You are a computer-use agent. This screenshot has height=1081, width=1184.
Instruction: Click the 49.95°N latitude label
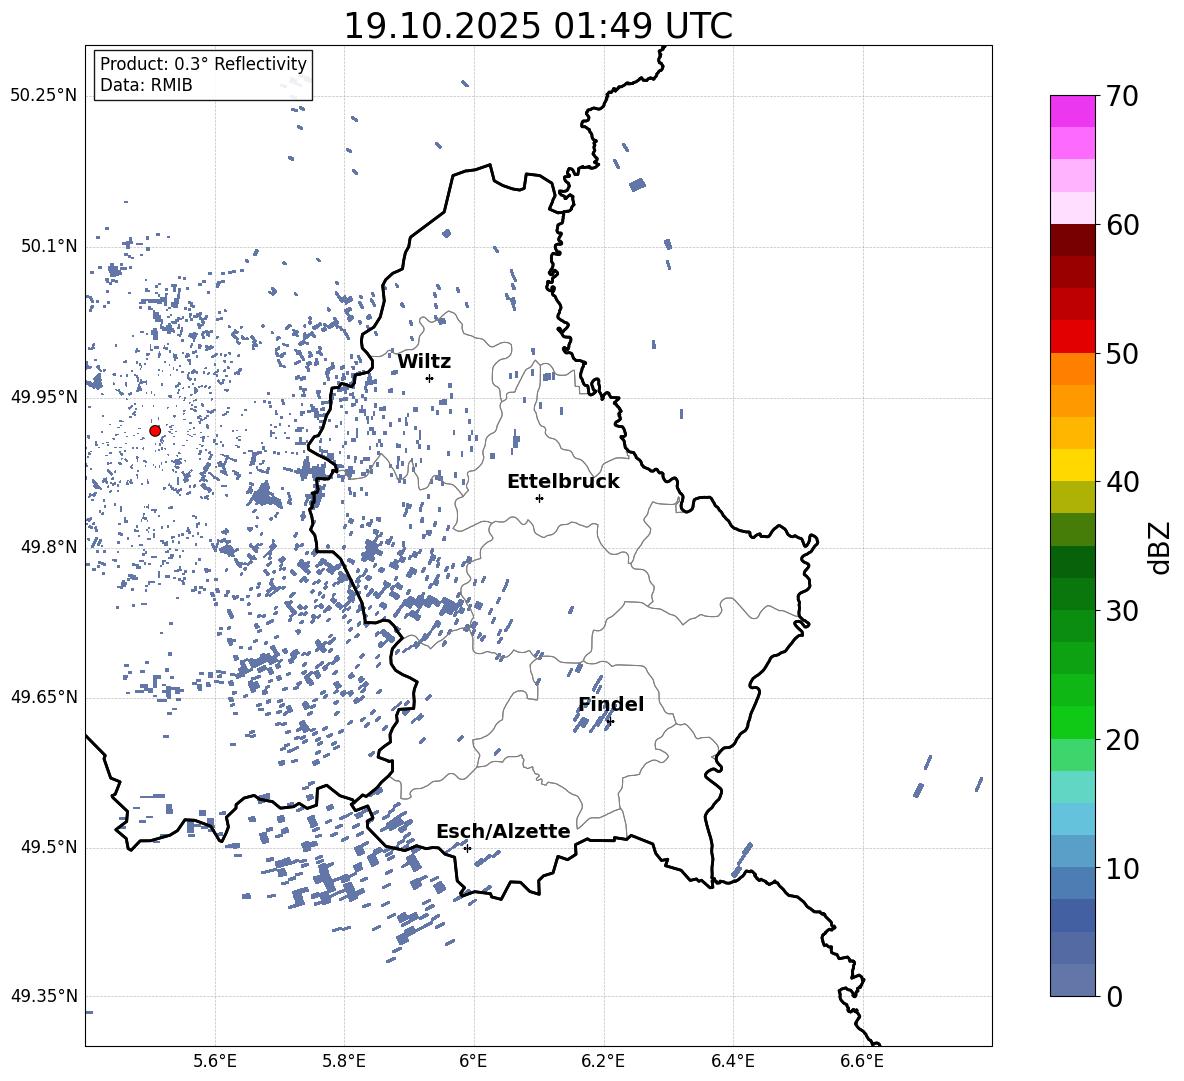click(x=44, y=396)
